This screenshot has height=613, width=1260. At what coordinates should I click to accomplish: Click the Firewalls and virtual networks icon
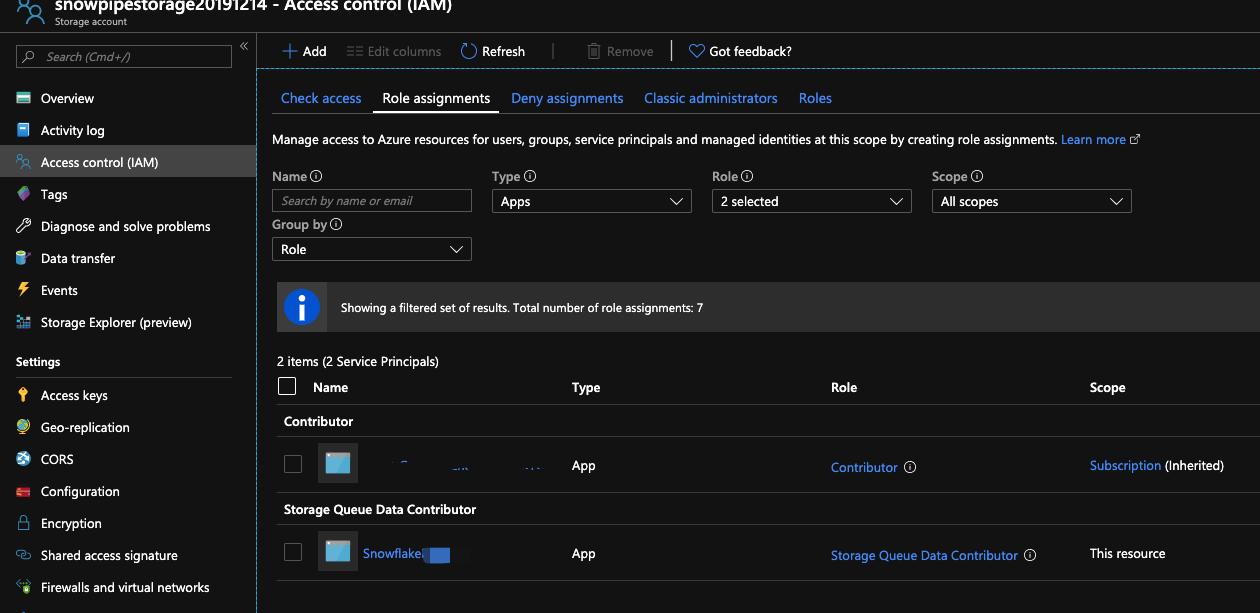23,587
